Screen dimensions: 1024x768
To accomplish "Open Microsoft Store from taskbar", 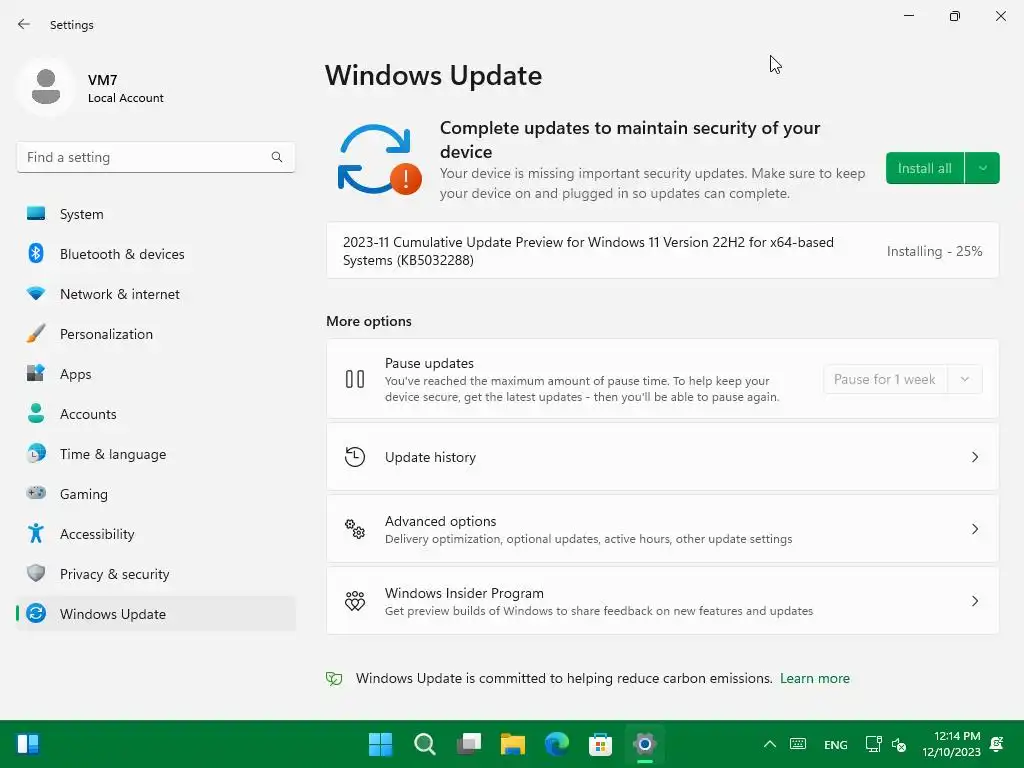I will coord(600,744).
